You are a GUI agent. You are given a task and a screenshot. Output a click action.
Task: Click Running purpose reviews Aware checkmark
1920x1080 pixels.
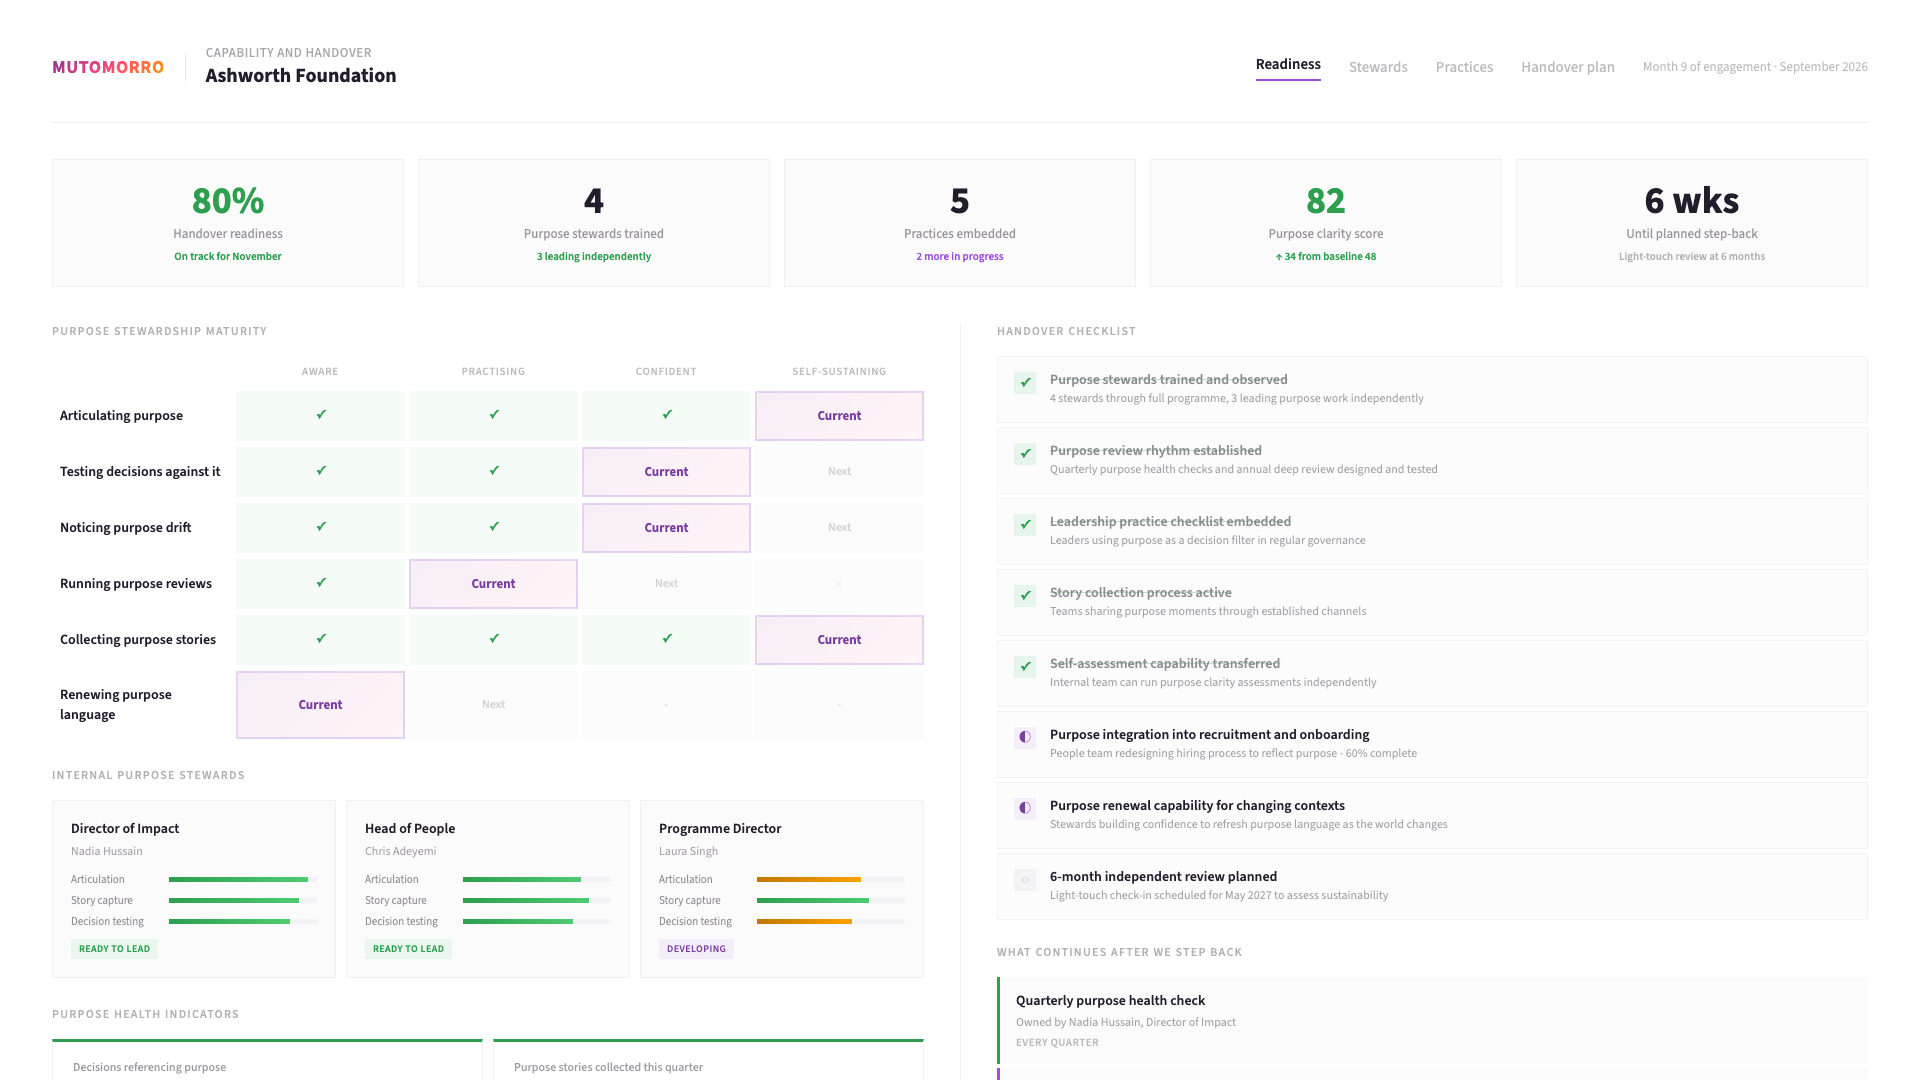coord(321,582)
